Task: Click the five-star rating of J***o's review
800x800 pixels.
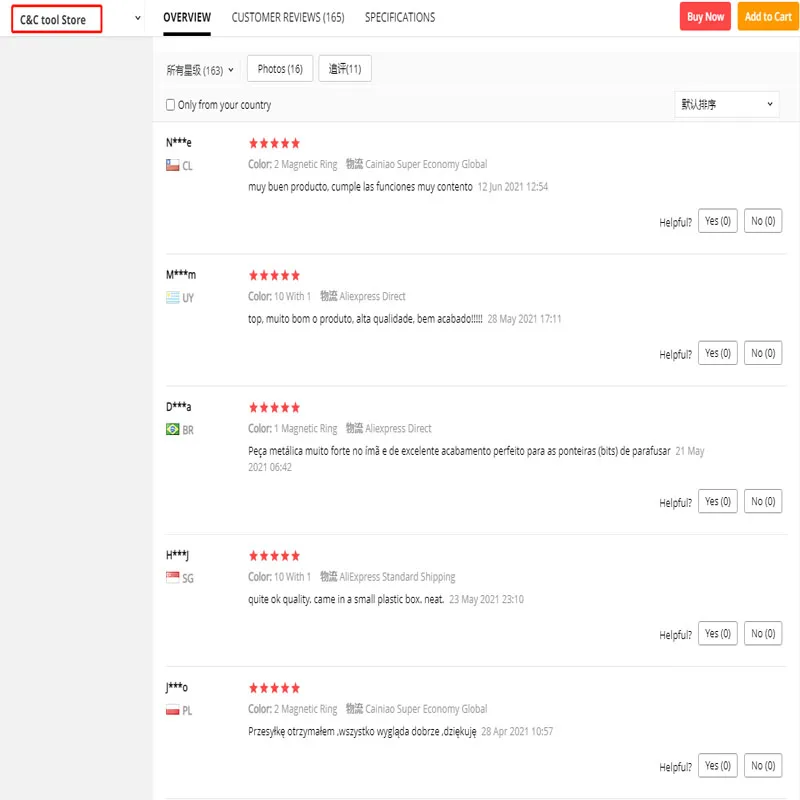Action: pyautogui.click(x=274, y=688)
